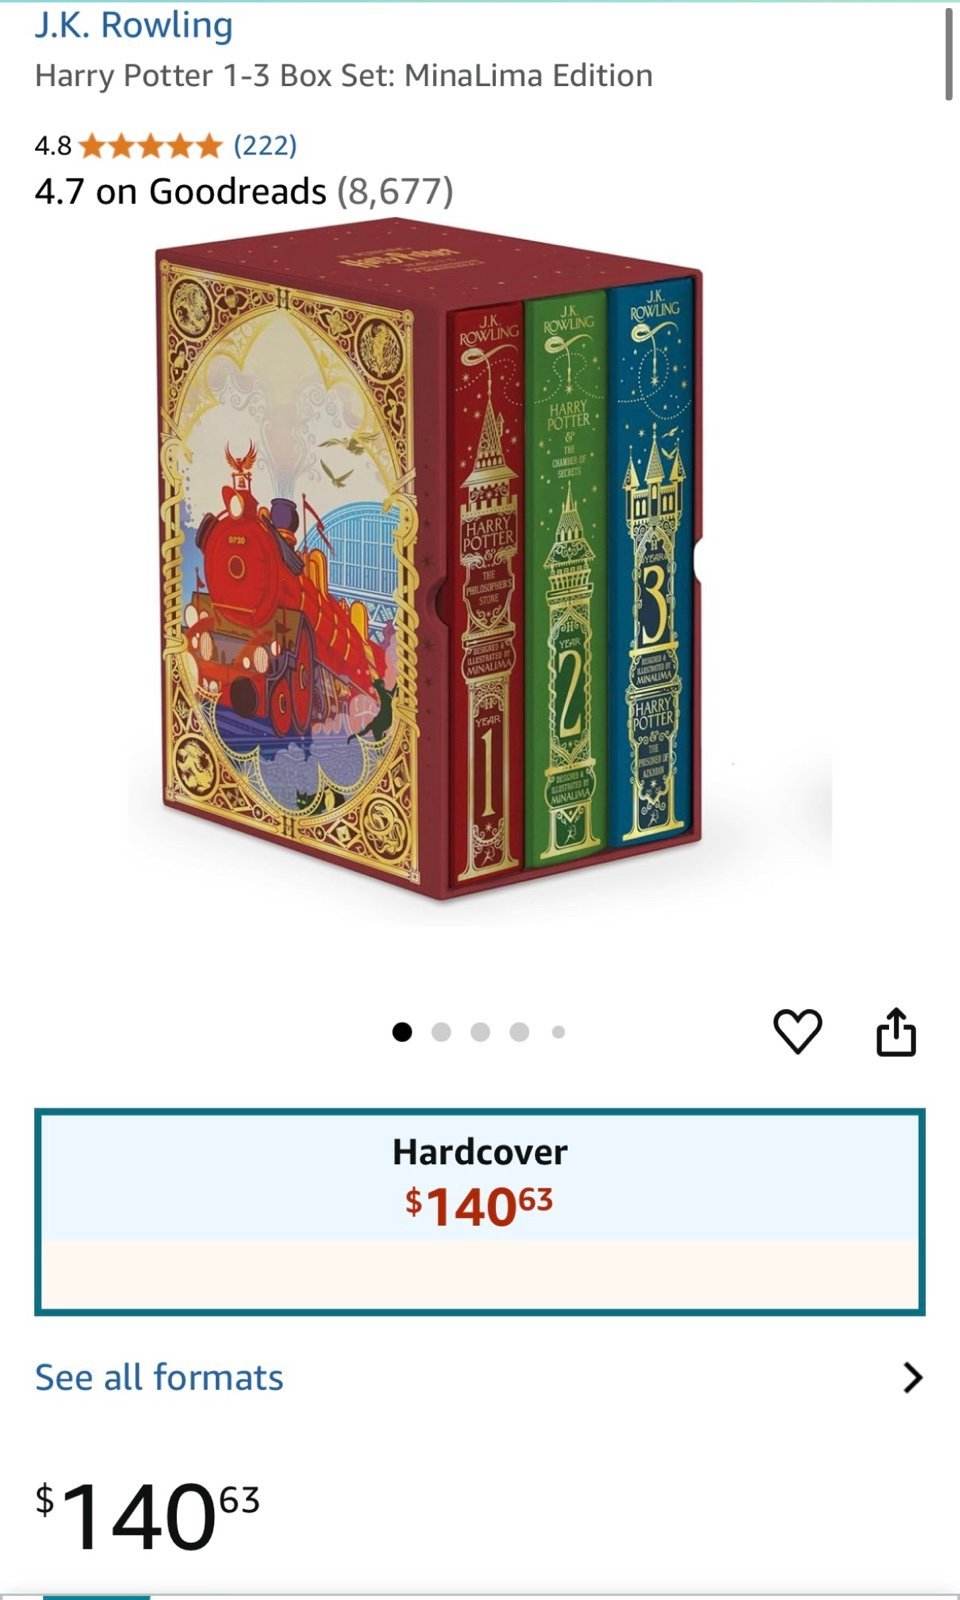Go to the second image carousel dot

pos(441,1032)
